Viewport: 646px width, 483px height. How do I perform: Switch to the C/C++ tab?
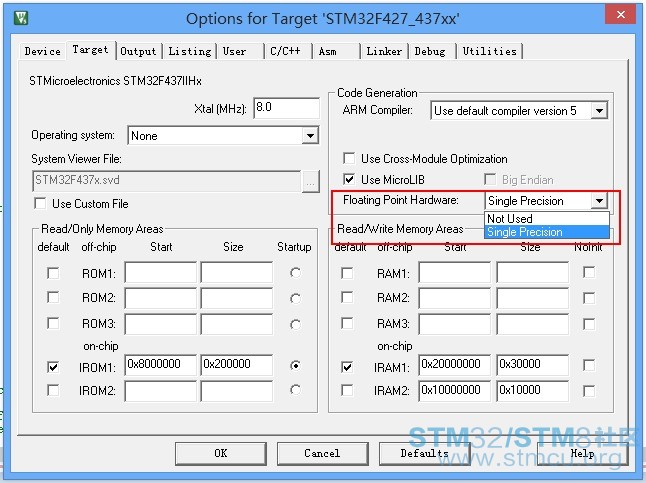click(x=288, y=52)
